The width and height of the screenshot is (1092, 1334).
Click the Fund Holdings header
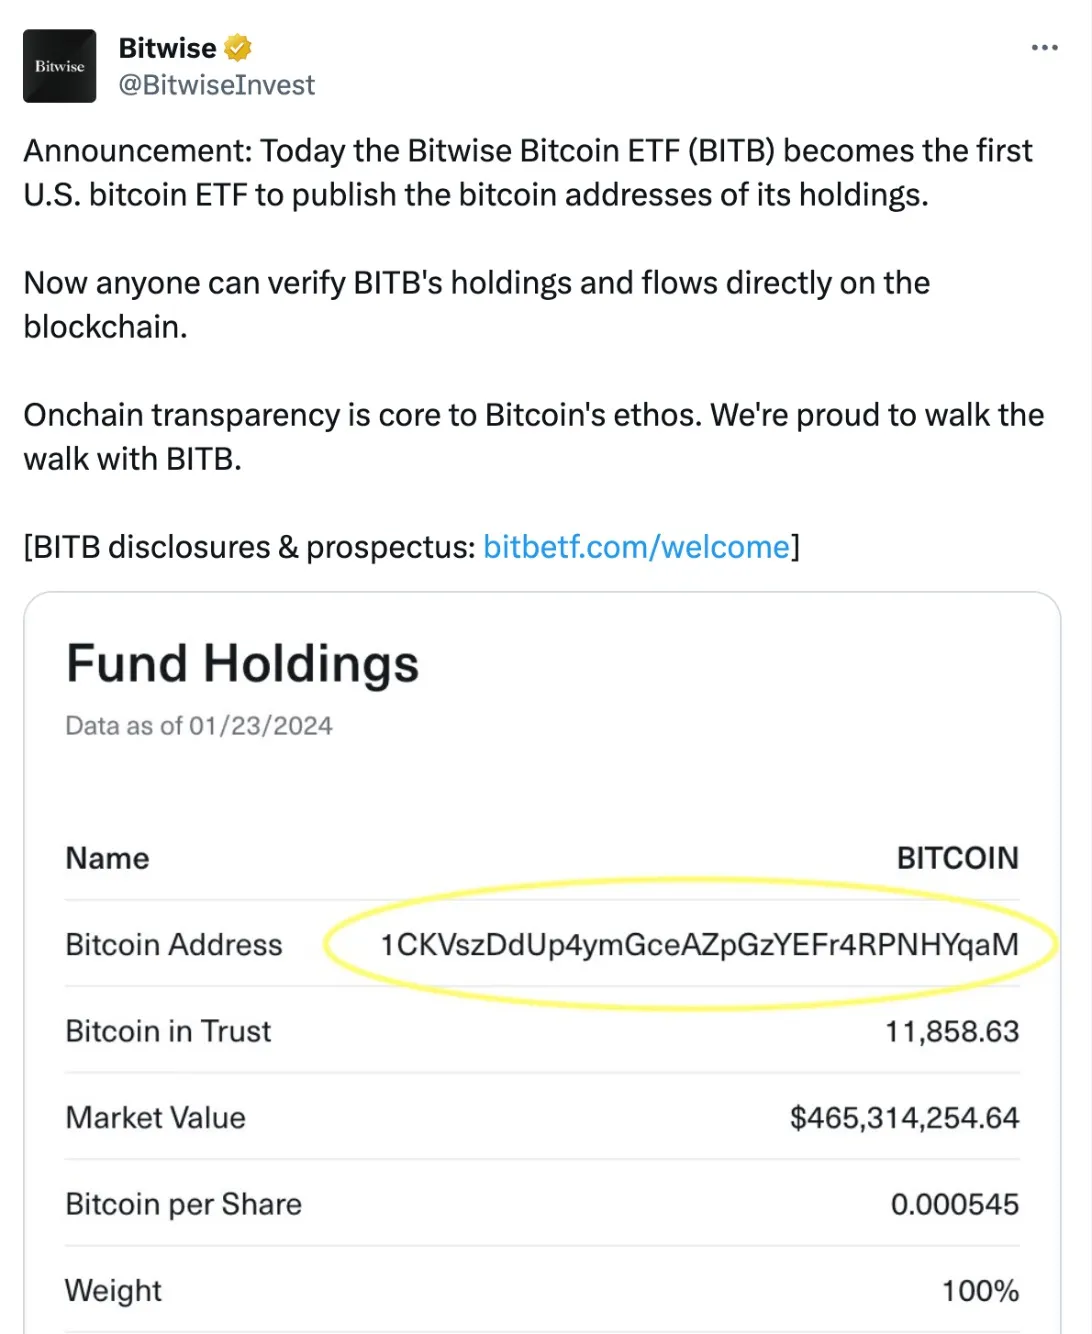point(242,663)
